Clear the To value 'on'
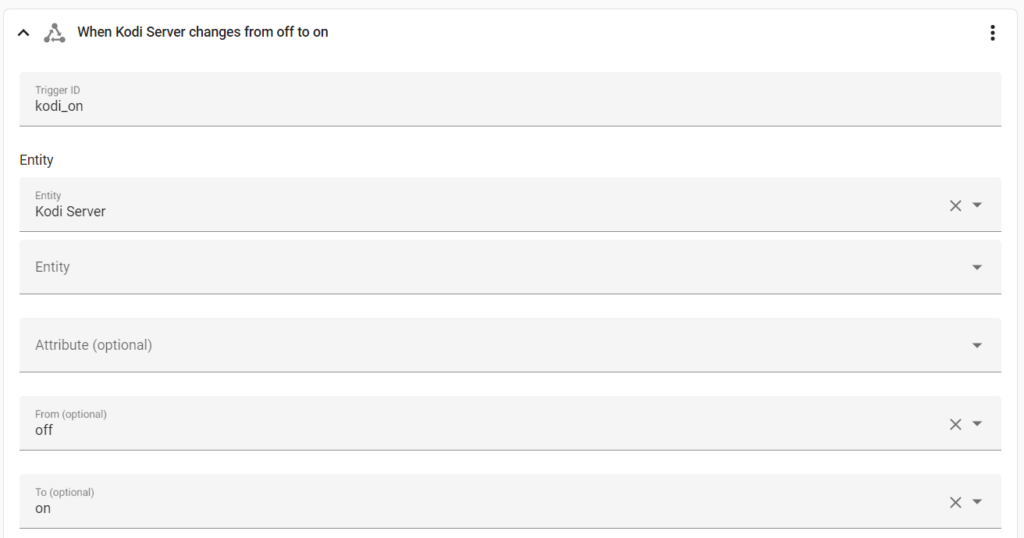Image resolution: width=1024 pixels, height=538 pixels. tap(955, 502)
